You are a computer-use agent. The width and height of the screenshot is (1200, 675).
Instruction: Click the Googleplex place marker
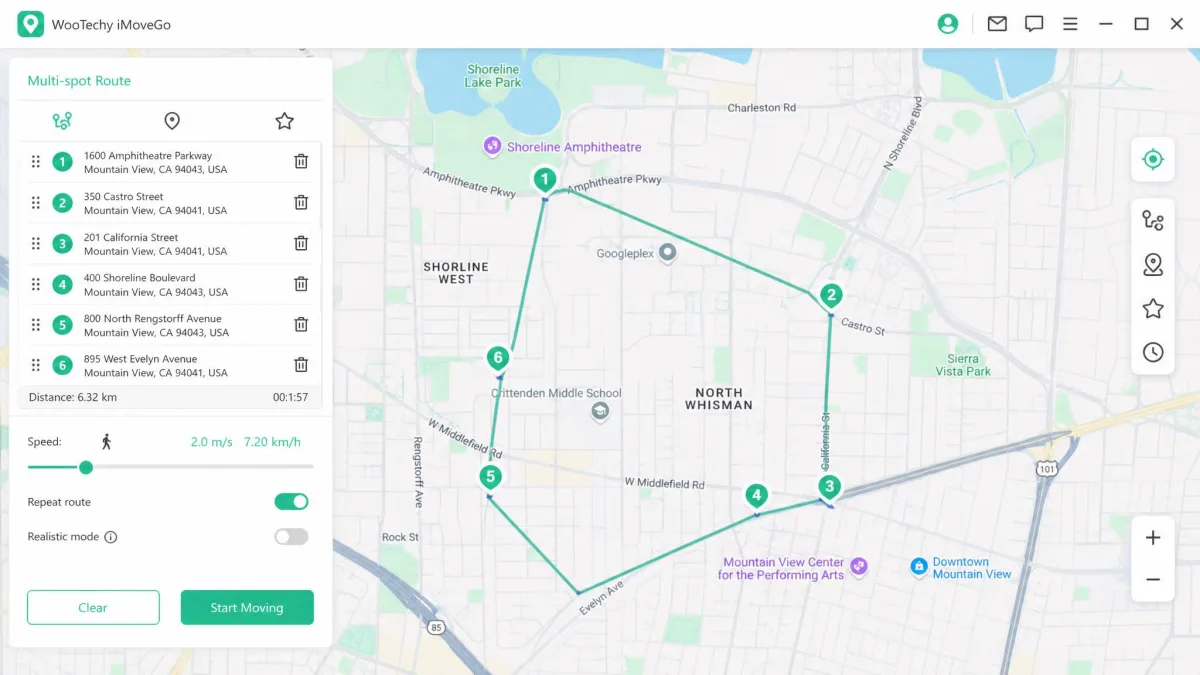[x=668, y=253]
